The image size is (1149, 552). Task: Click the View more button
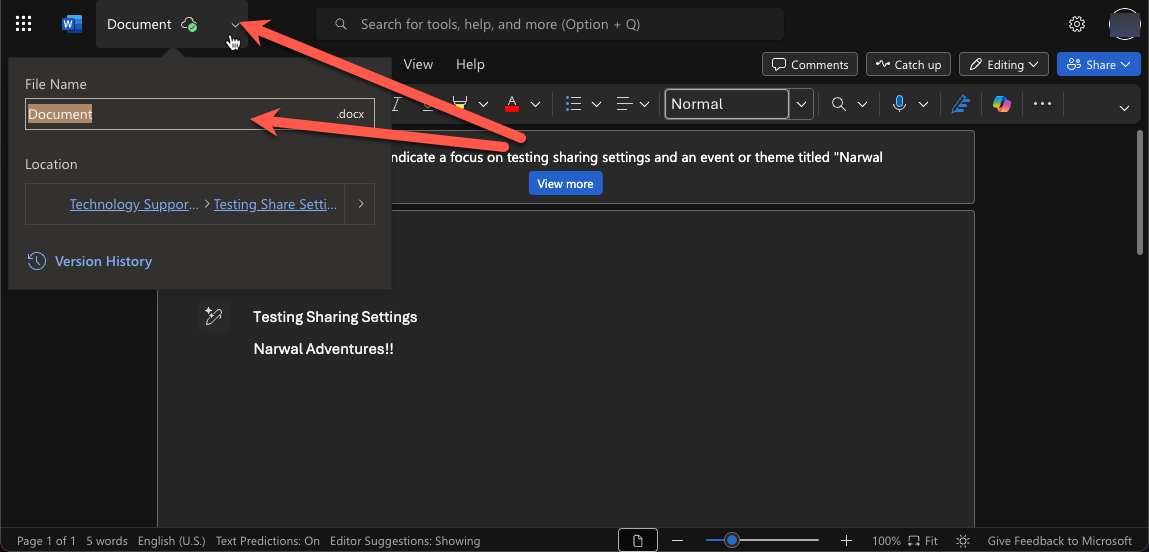[565, 184]
